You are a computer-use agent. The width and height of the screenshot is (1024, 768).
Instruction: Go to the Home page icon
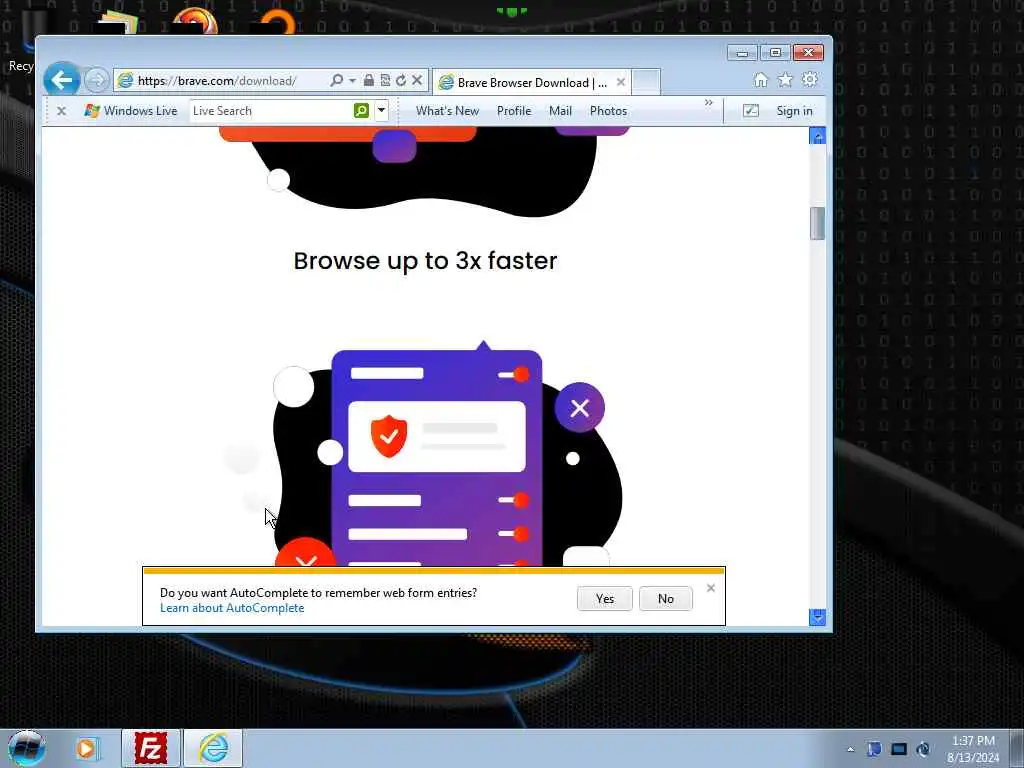pyautogui.click(x=761, y=80)
